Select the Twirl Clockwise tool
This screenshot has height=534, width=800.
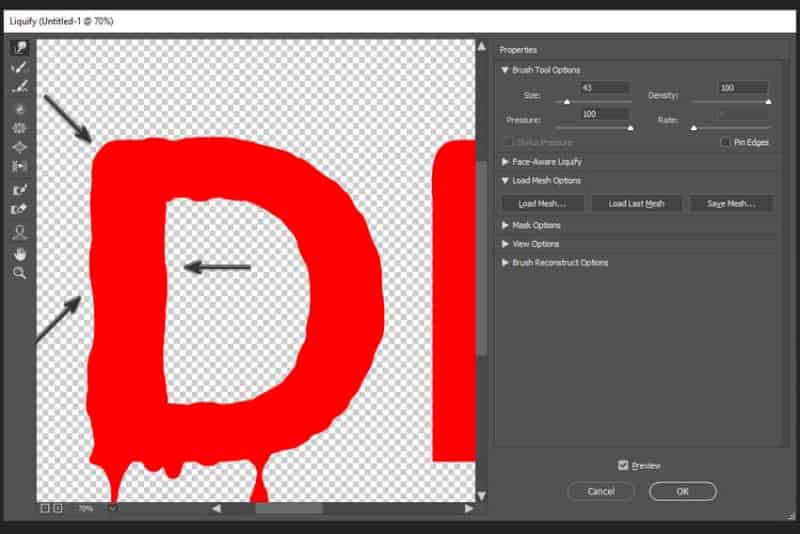(20, 109)
